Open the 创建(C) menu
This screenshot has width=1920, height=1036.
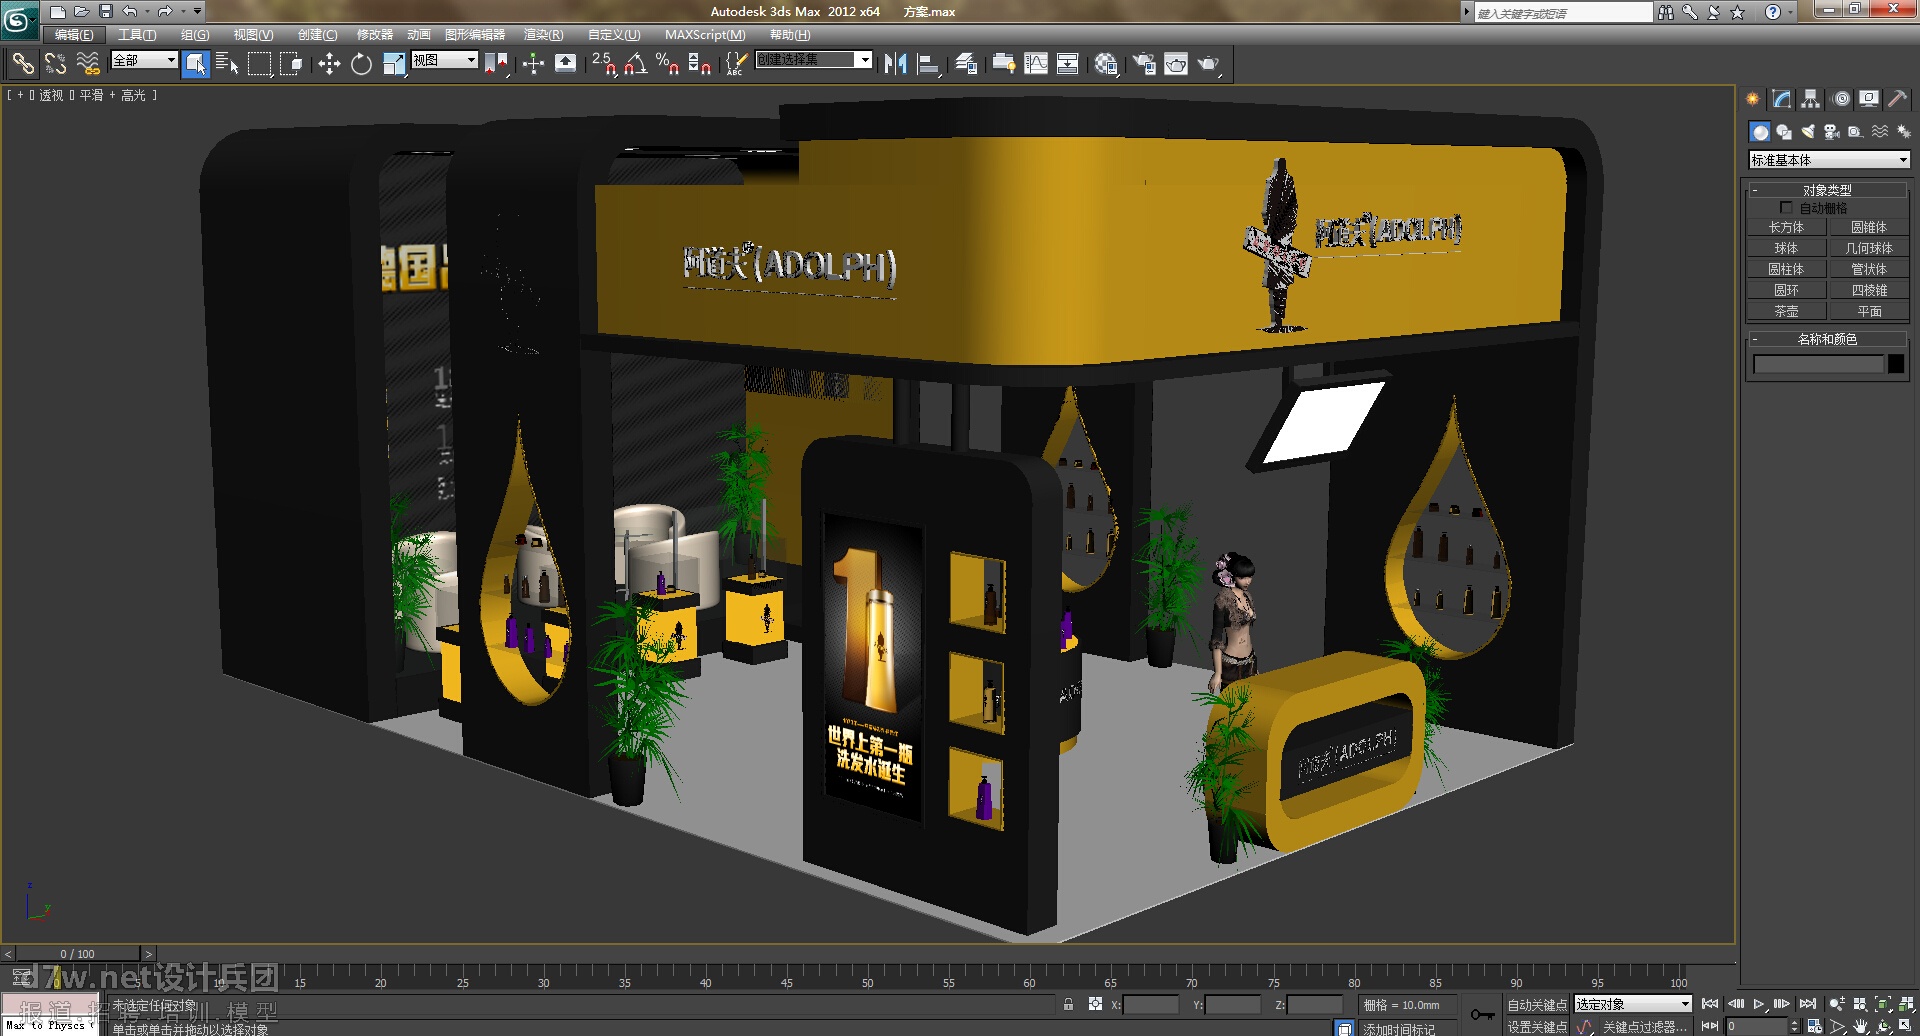[317, 35]
